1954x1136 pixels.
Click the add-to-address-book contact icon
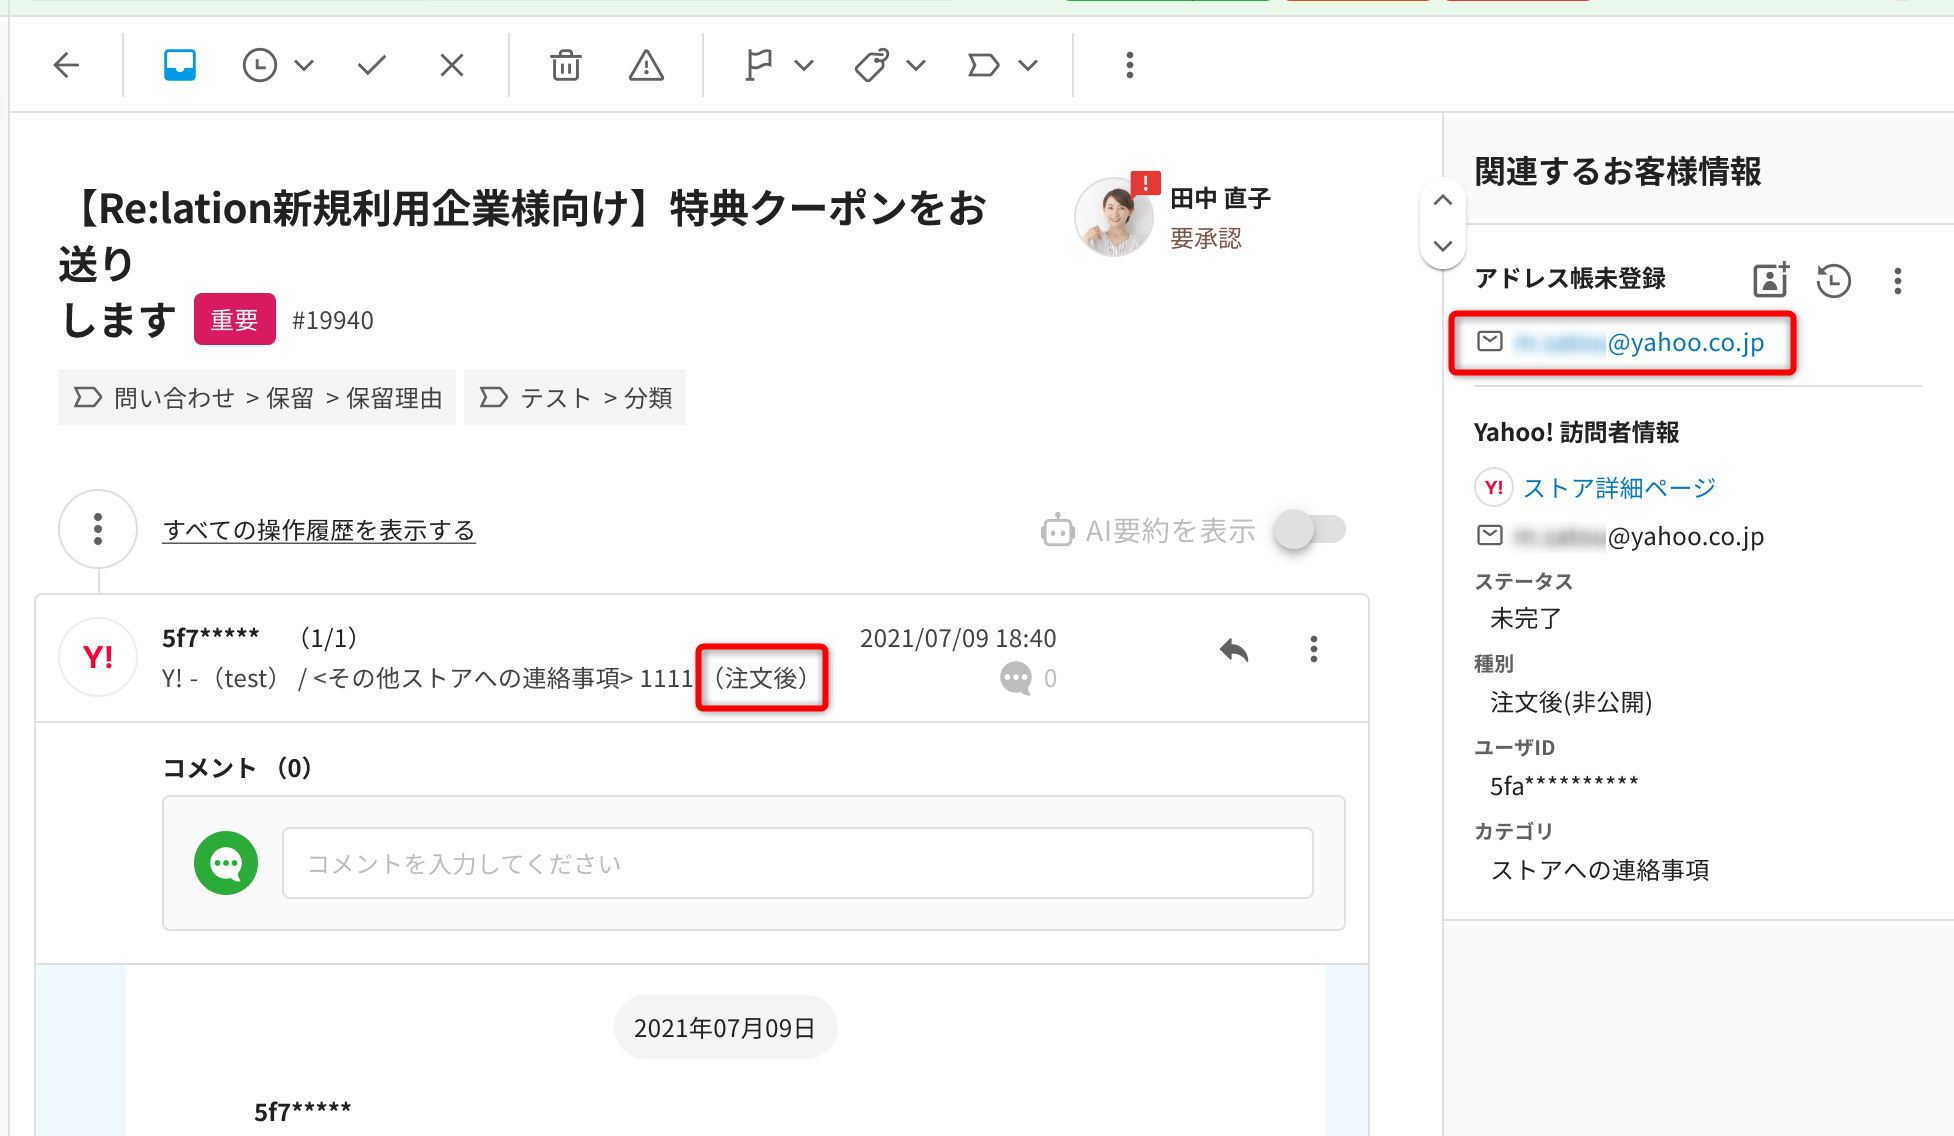coord(1770,280)
